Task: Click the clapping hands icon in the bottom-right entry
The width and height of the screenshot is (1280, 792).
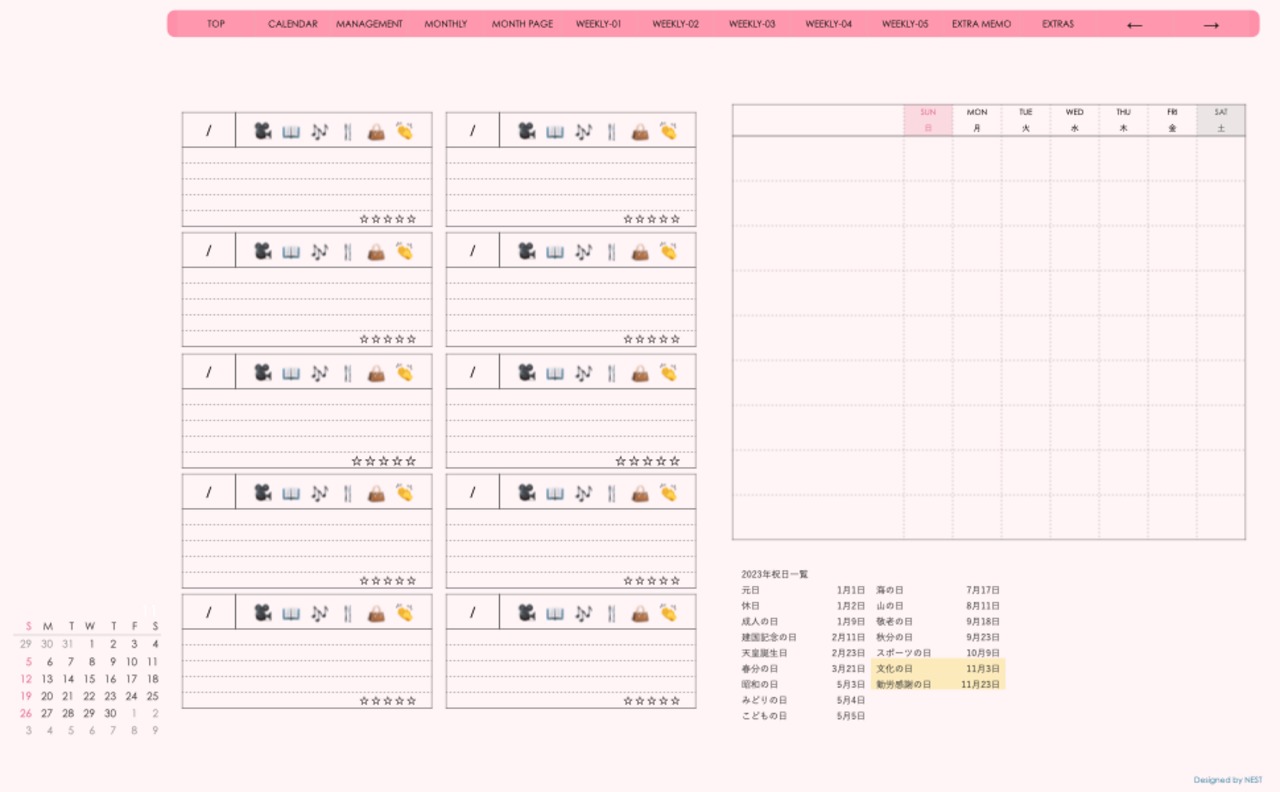Action: tap(668, 613)
